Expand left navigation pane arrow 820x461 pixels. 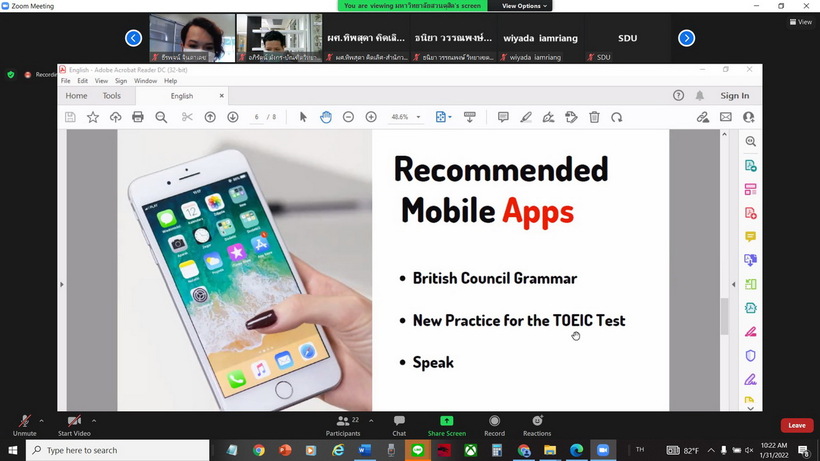pyautogui.click(x=62, y=284)
